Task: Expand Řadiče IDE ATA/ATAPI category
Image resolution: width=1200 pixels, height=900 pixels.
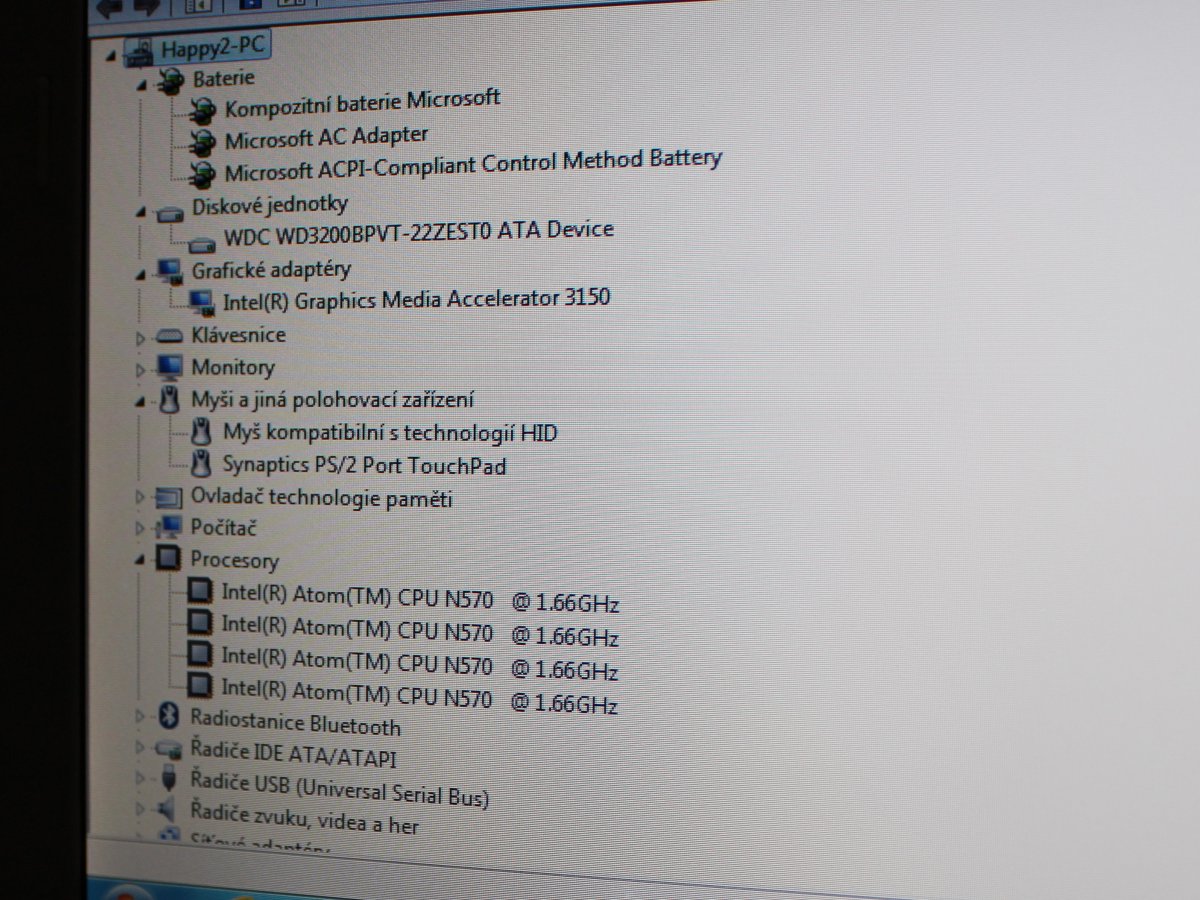Action: pyautogui.click(x=140, y=746)
